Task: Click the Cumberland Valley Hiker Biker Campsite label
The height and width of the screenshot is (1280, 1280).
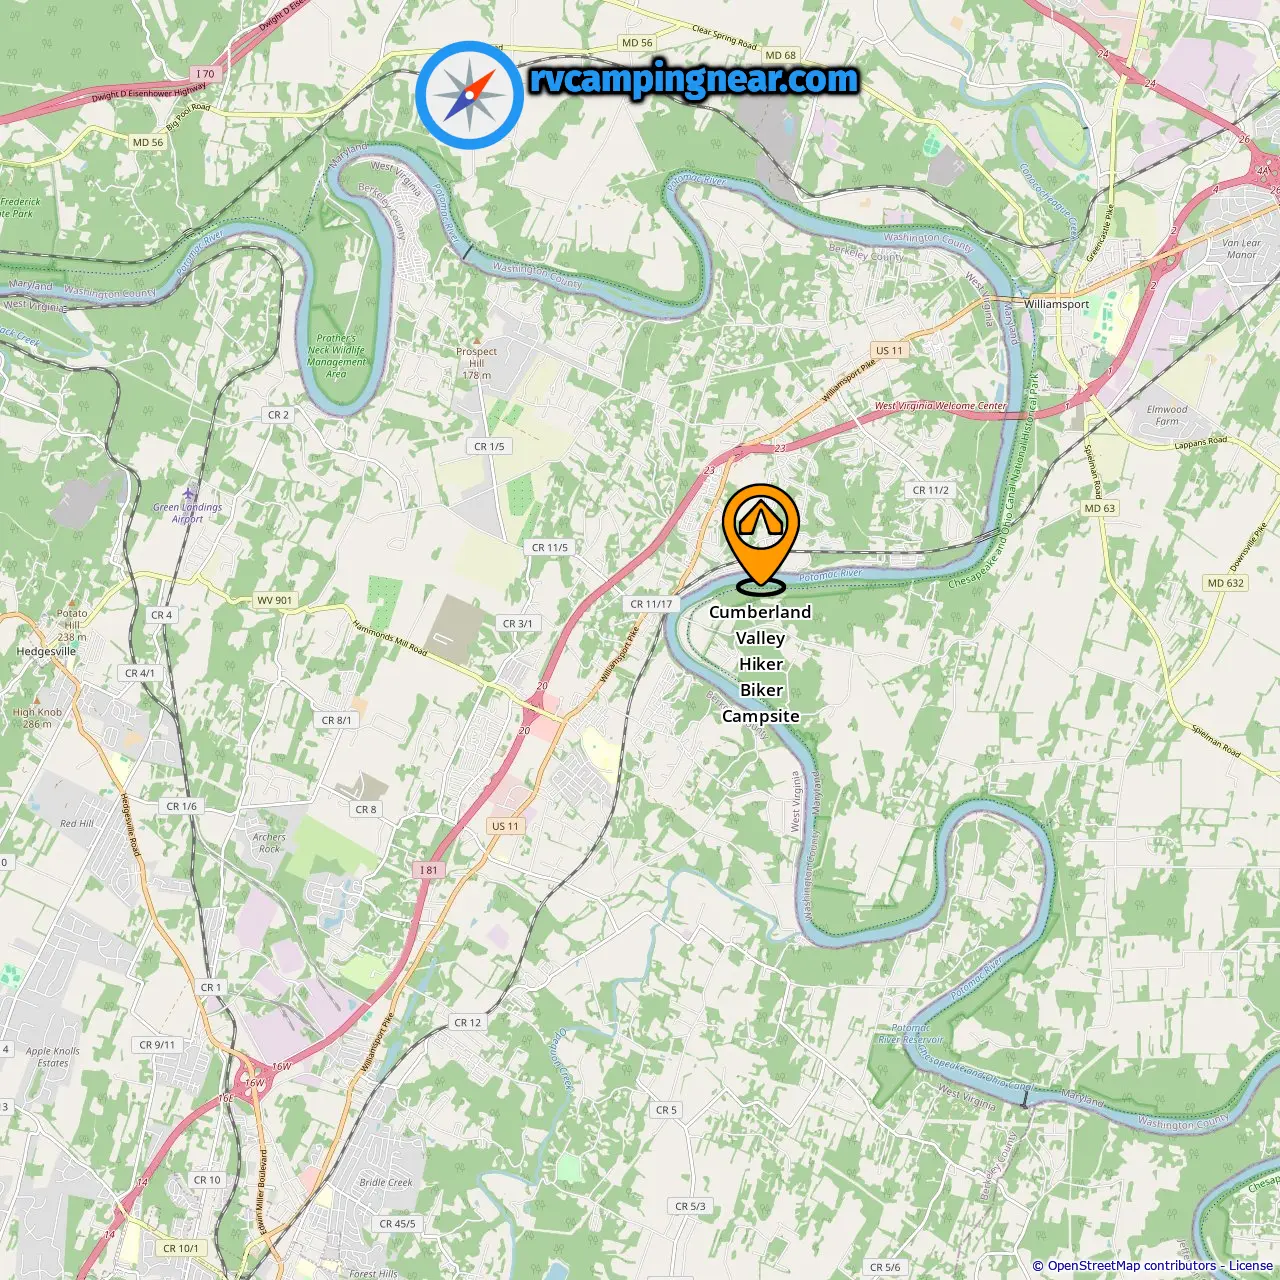Action: (761, 664)
